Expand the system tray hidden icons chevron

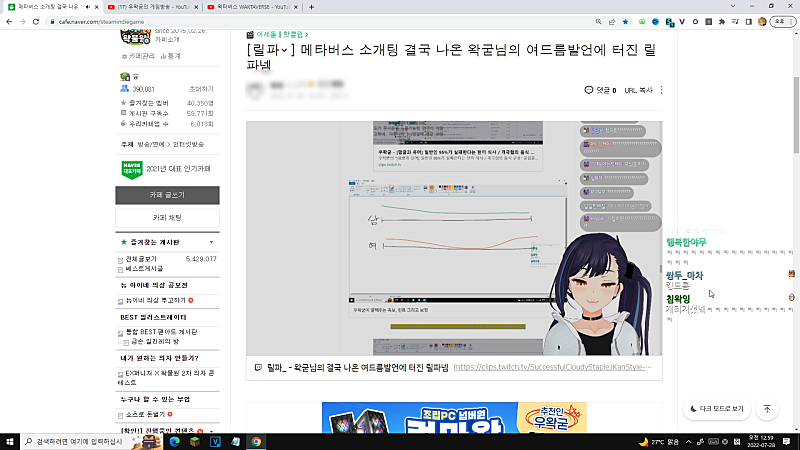(x=688, y=442)
